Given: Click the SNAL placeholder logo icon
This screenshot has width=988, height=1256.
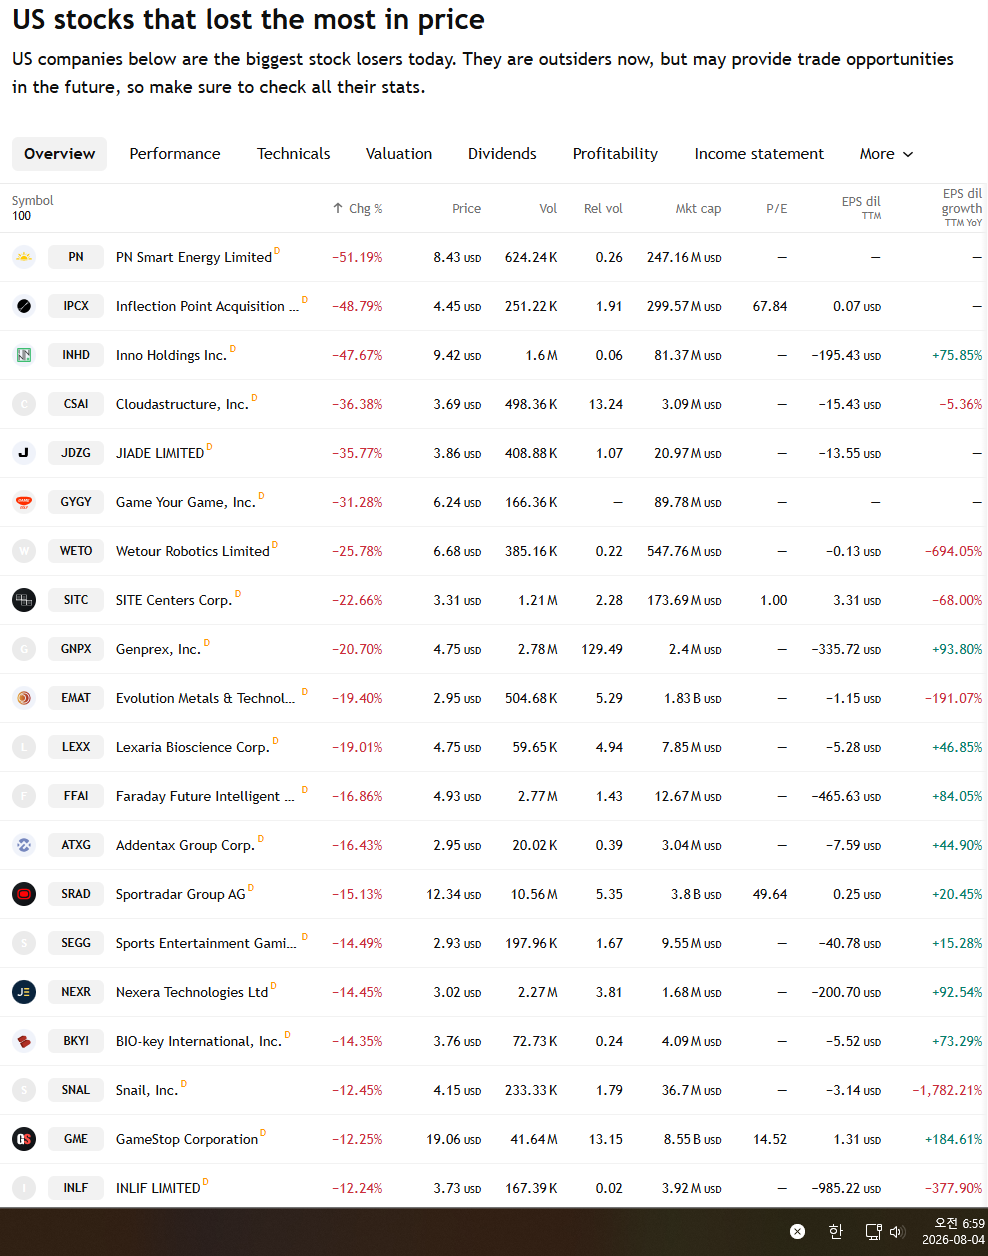Looking at the screenshot, I should tap(24, 1090).
